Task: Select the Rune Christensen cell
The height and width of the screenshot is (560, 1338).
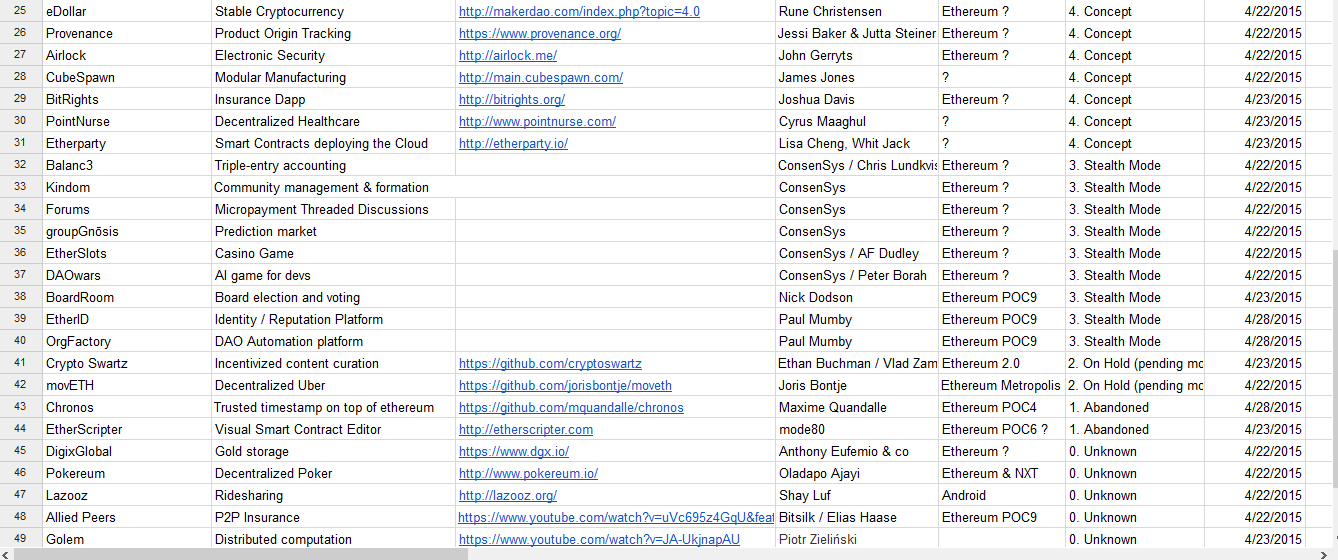Action: tap(857, 12)
